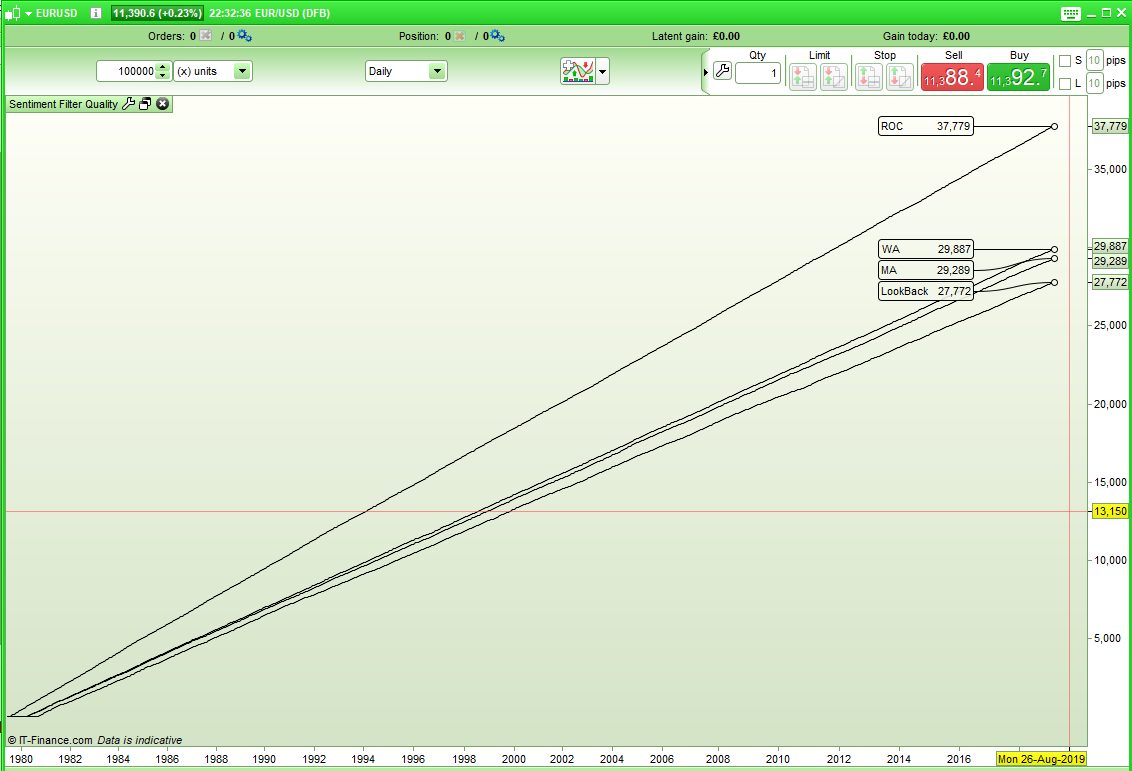This screenshot has width=1132, height=771.
Task: Cancel orders with the Orders X icon
Action: (x=206, y=35)
